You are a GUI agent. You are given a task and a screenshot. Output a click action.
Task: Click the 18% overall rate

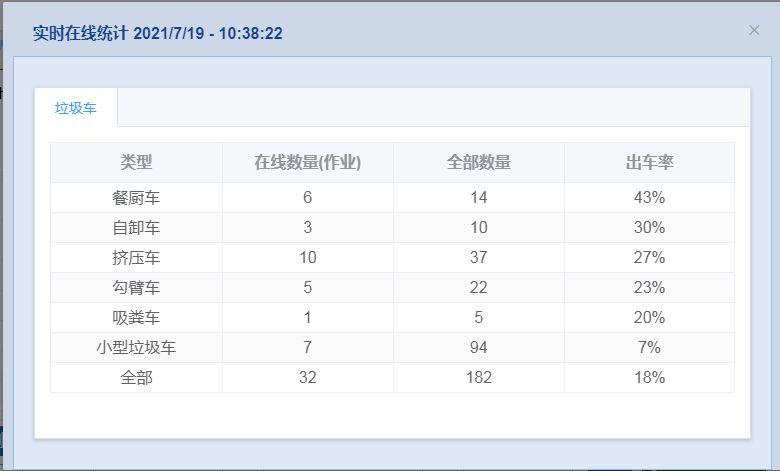point(649,377)
